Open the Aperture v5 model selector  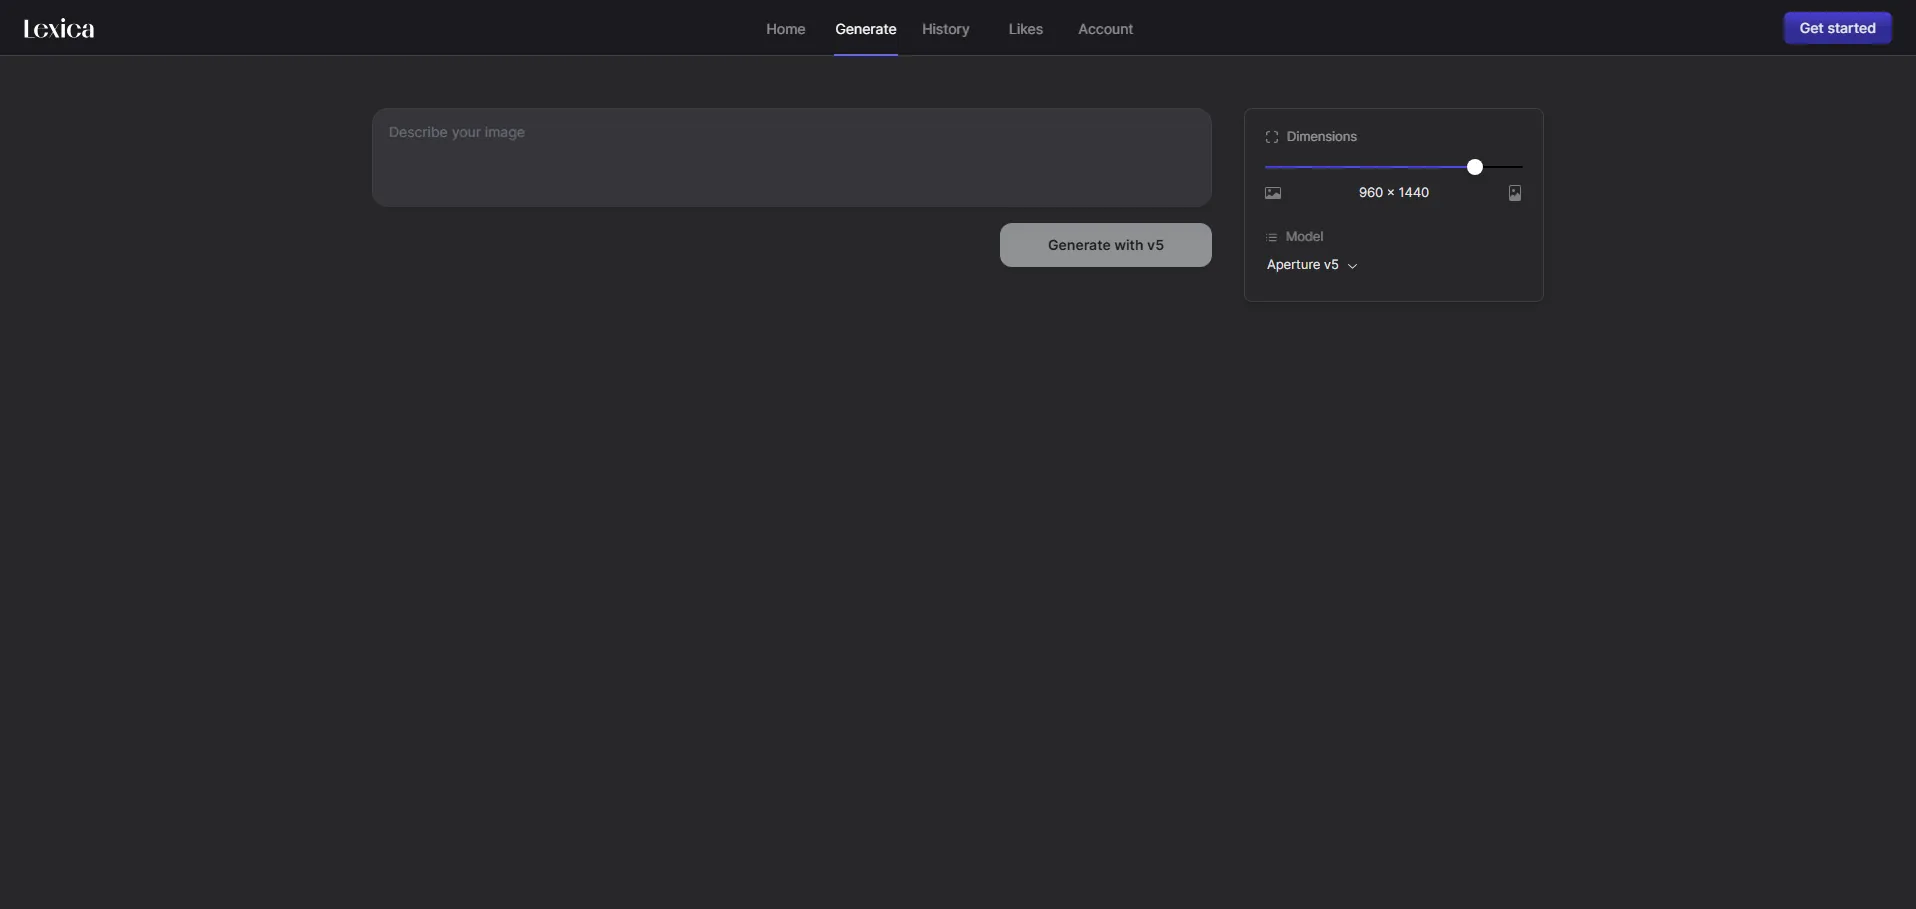(1303, 265)
